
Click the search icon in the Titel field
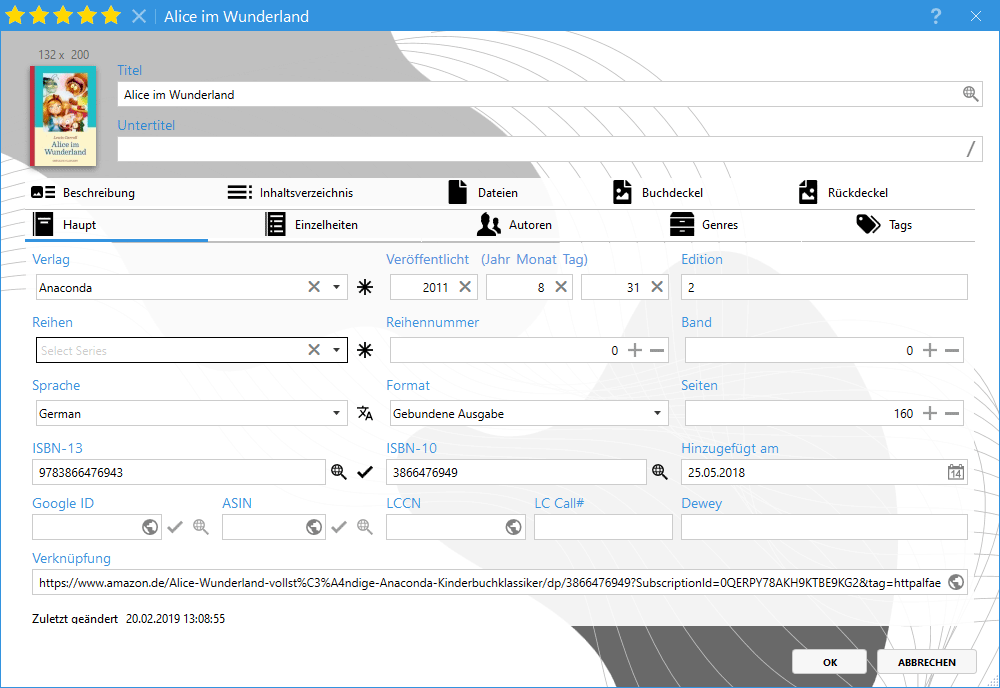(970, 94)
